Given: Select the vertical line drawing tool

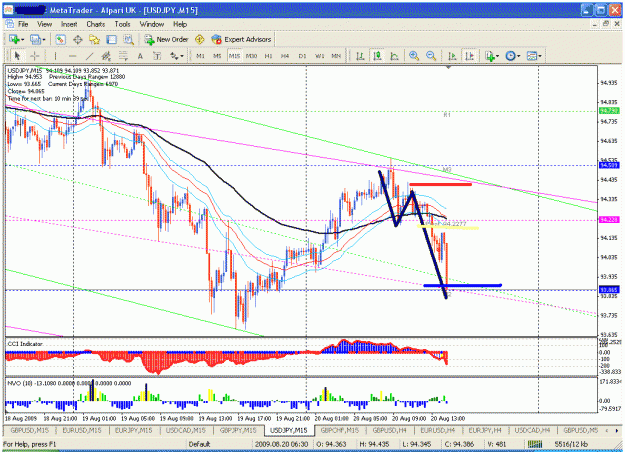Looking at the screenshot, I should pyautogui.click(x=55, y=56).
